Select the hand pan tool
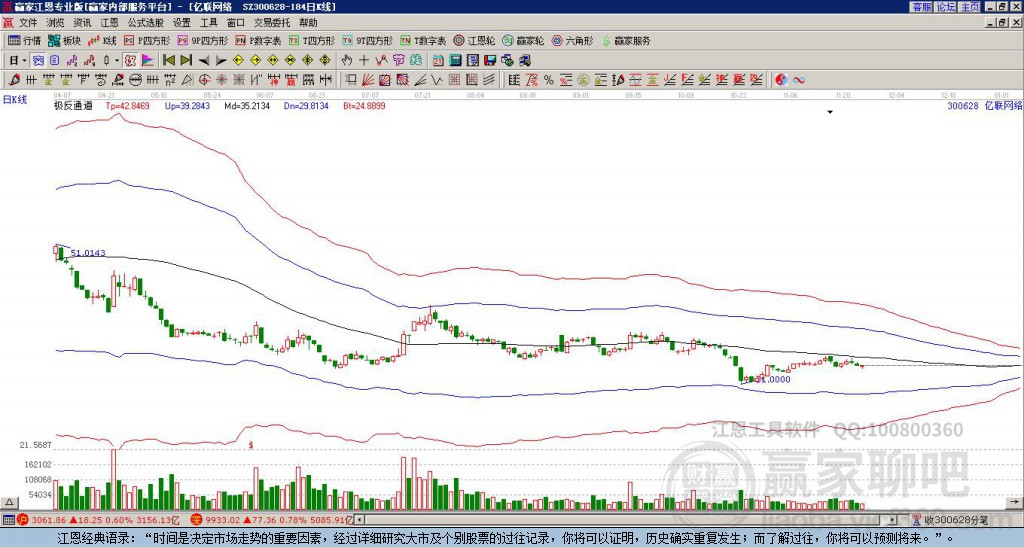This screenshot has width=1024, height=548. (347, 61)
